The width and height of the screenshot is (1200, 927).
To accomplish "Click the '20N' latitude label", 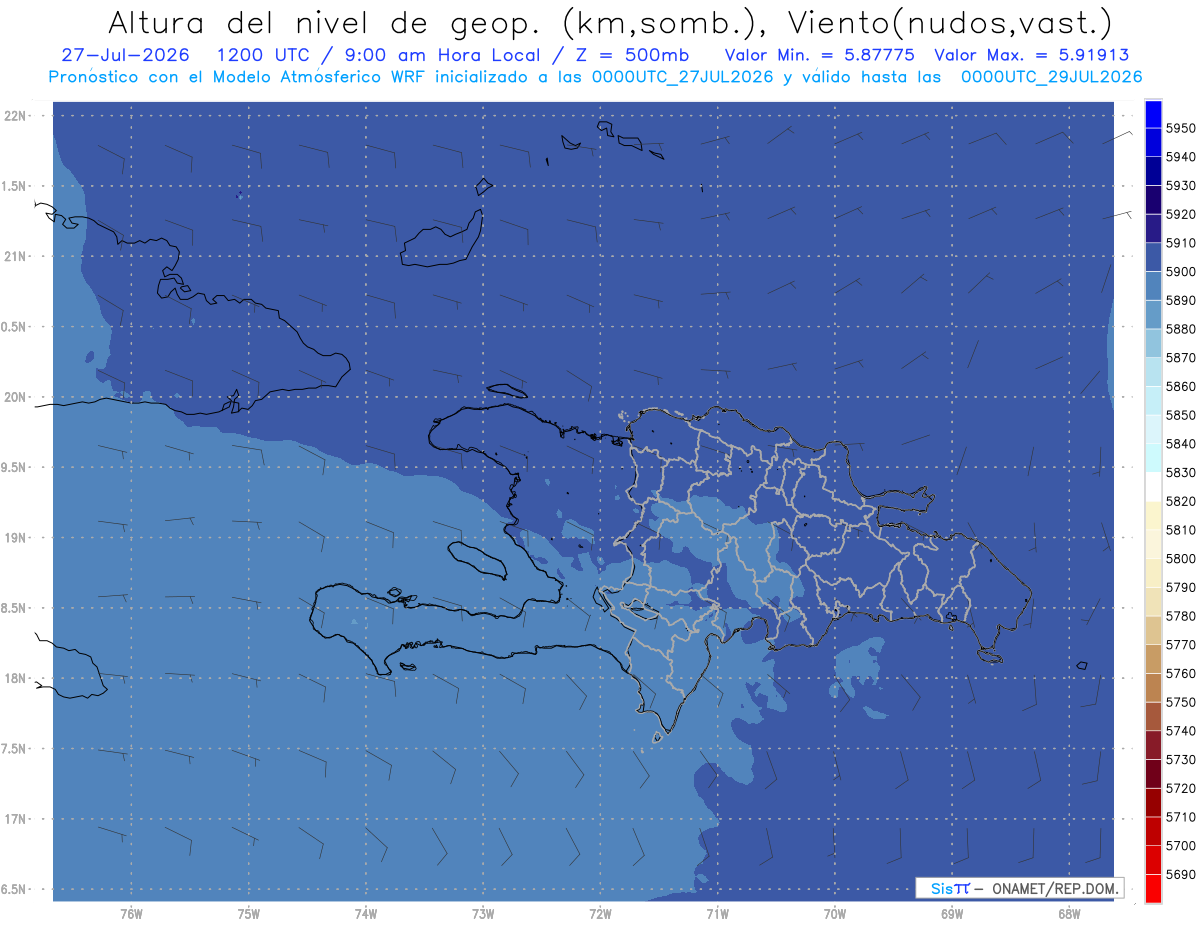I will pyautogui.click(x=17, y=397).
